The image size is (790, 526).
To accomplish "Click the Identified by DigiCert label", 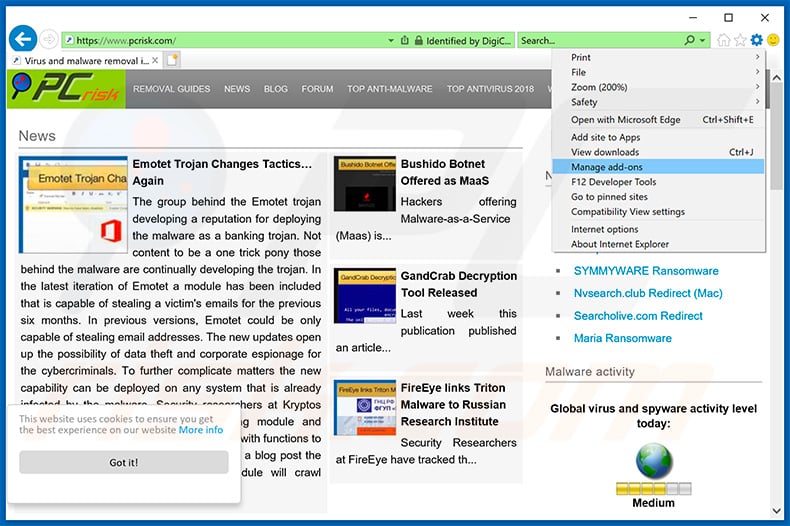I will pos(468,41).
